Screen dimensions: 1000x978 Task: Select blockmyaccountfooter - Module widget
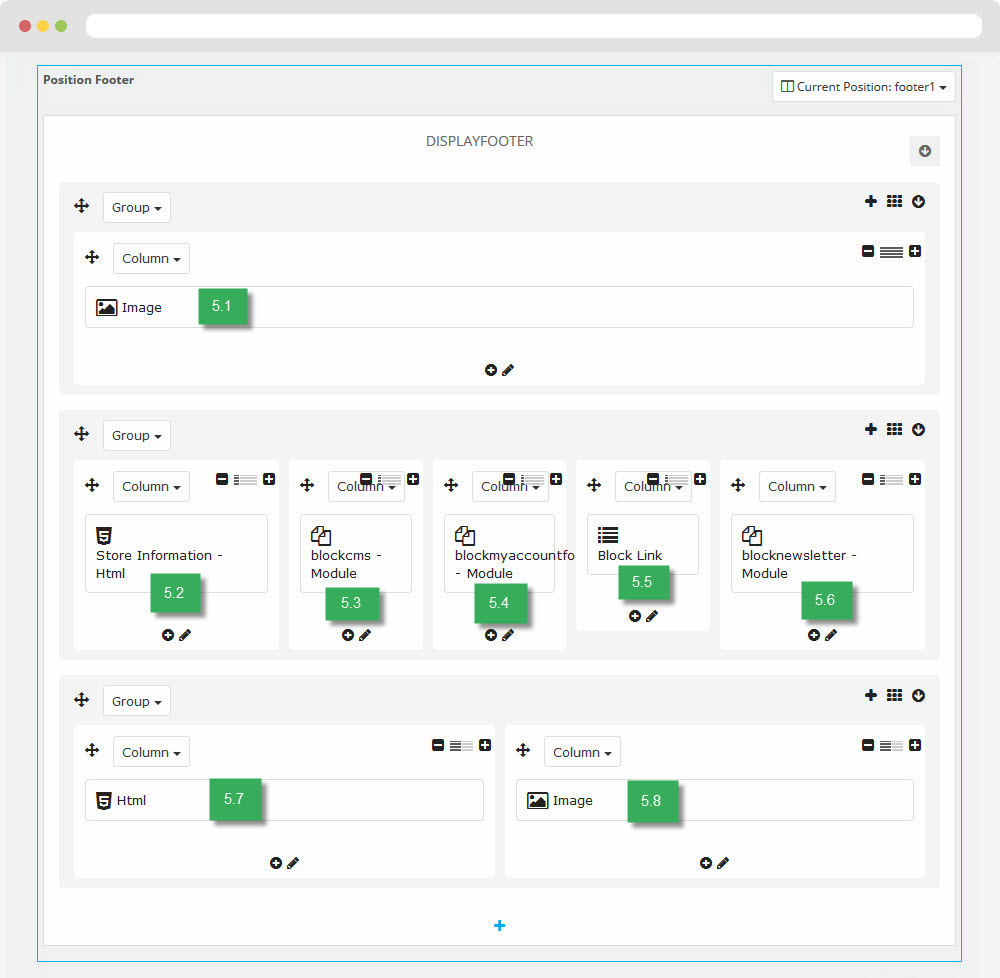[499, 553]
